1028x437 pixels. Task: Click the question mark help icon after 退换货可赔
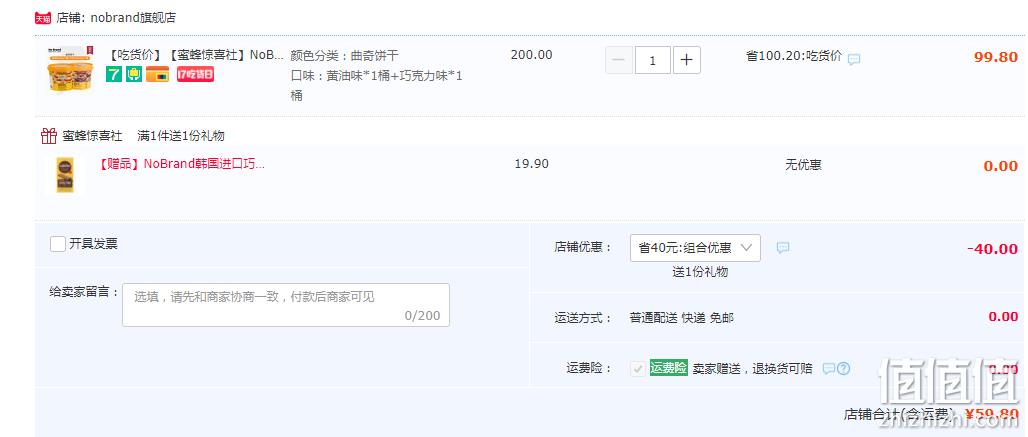point(843,369)
